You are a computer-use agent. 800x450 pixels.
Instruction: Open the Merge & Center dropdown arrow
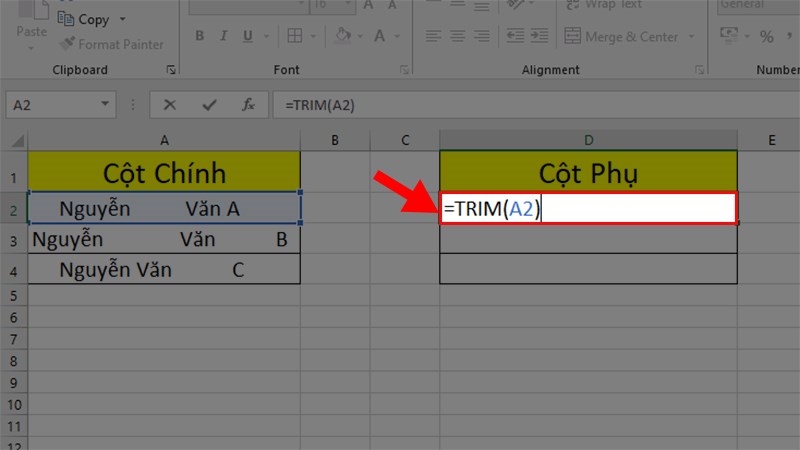[x=691, y=37]
